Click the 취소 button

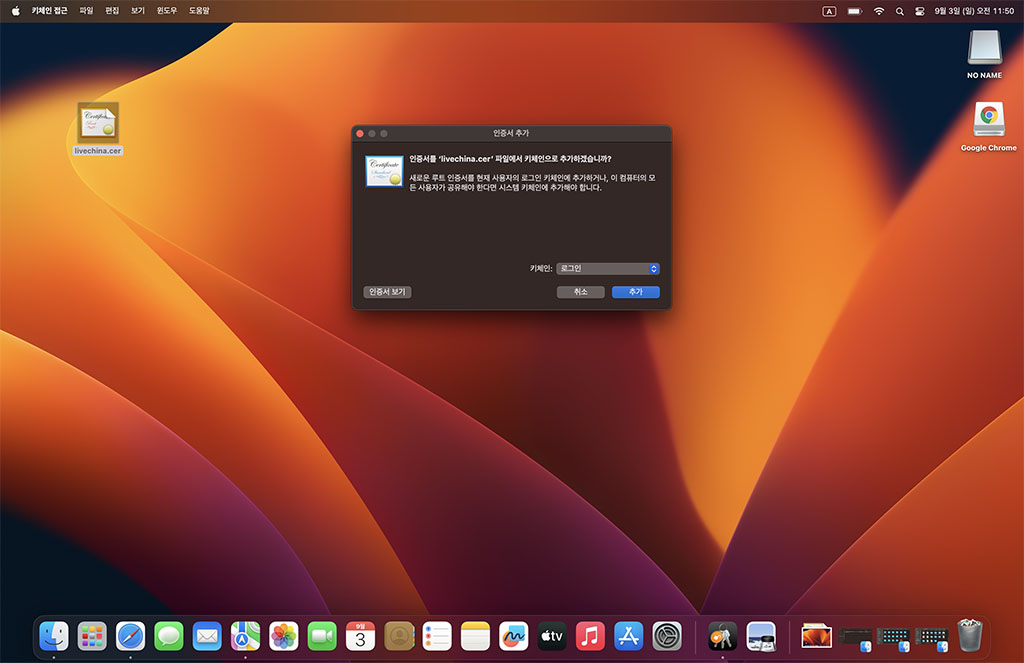581,292
